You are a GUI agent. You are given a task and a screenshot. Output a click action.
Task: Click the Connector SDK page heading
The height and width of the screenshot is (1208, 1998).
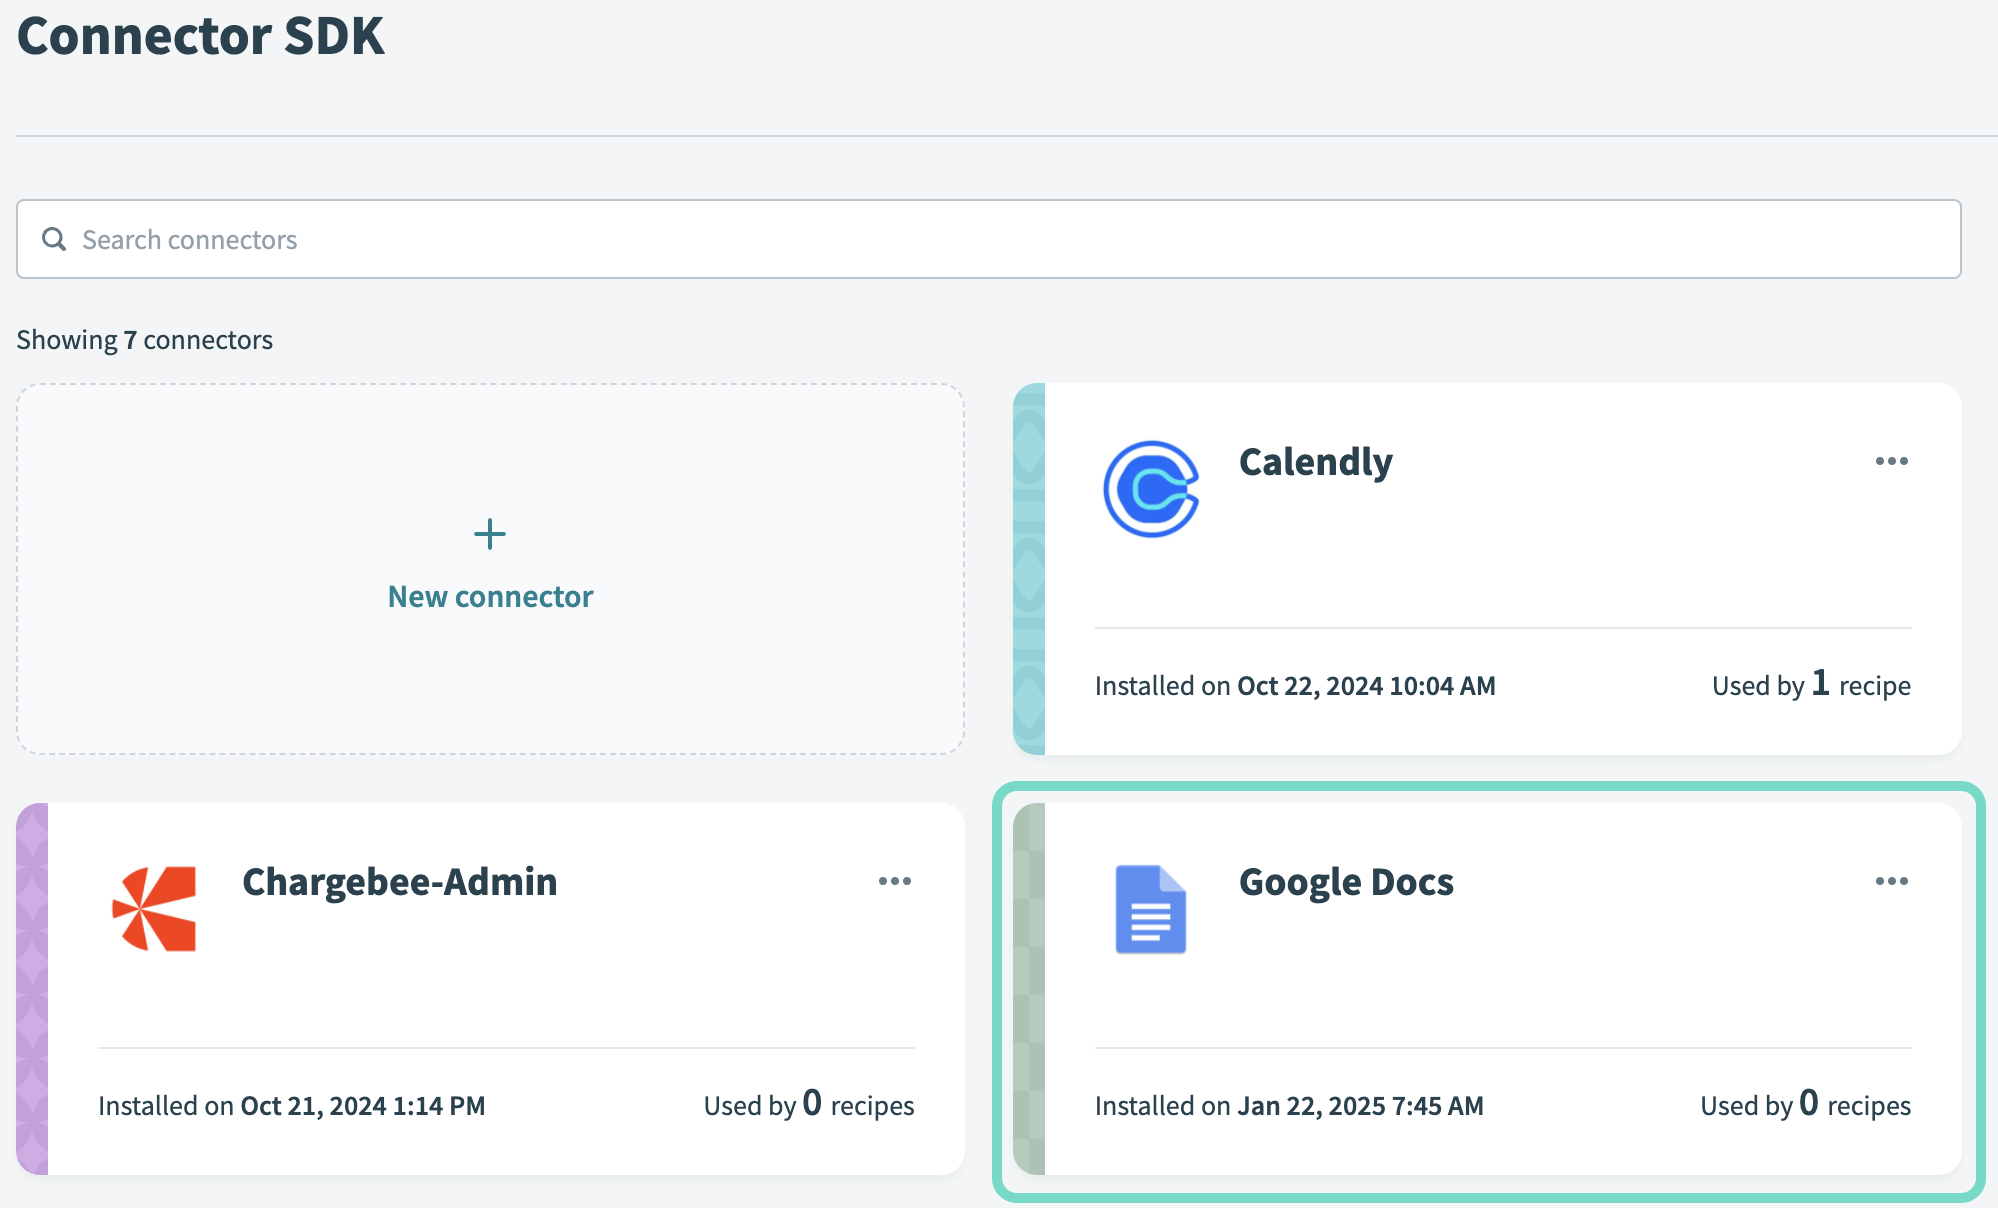201,36
